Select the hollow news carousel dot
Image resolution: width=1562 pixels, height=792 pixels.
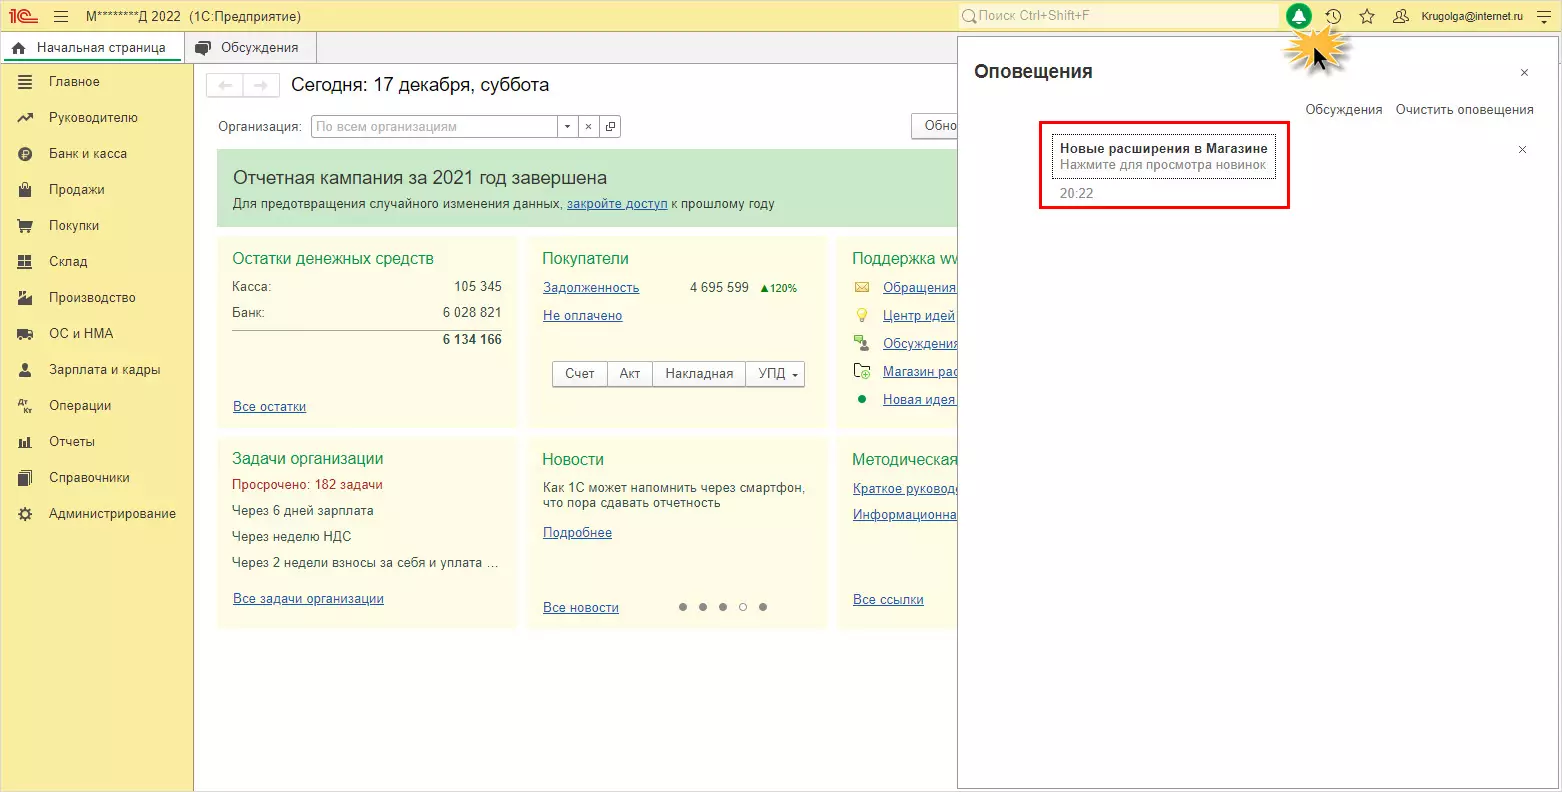coord(743,607)
